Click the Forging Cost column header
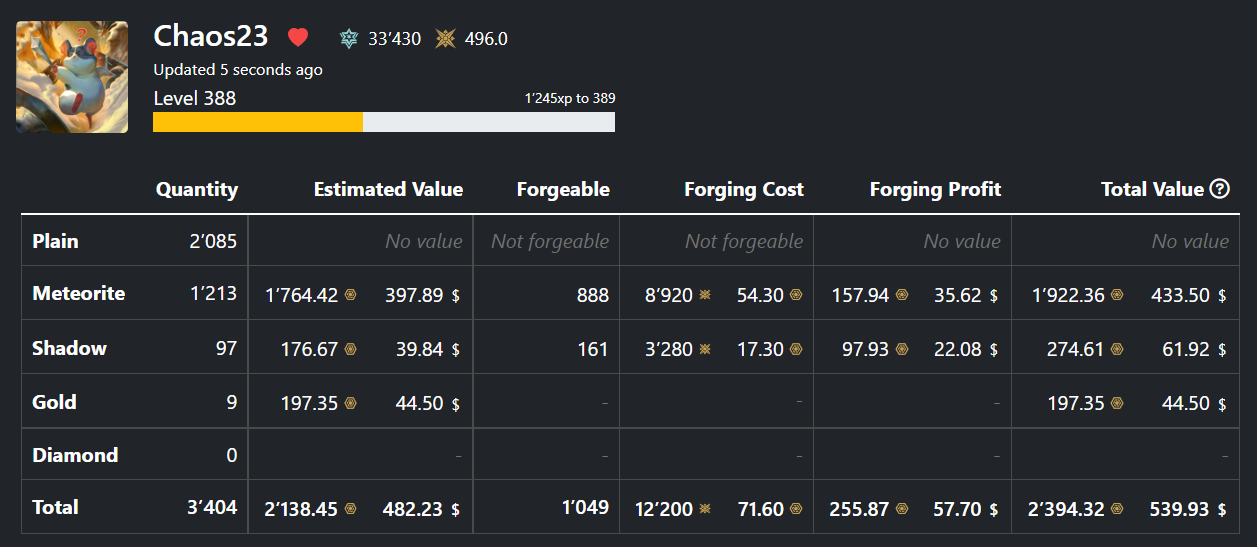 point(744,189)
